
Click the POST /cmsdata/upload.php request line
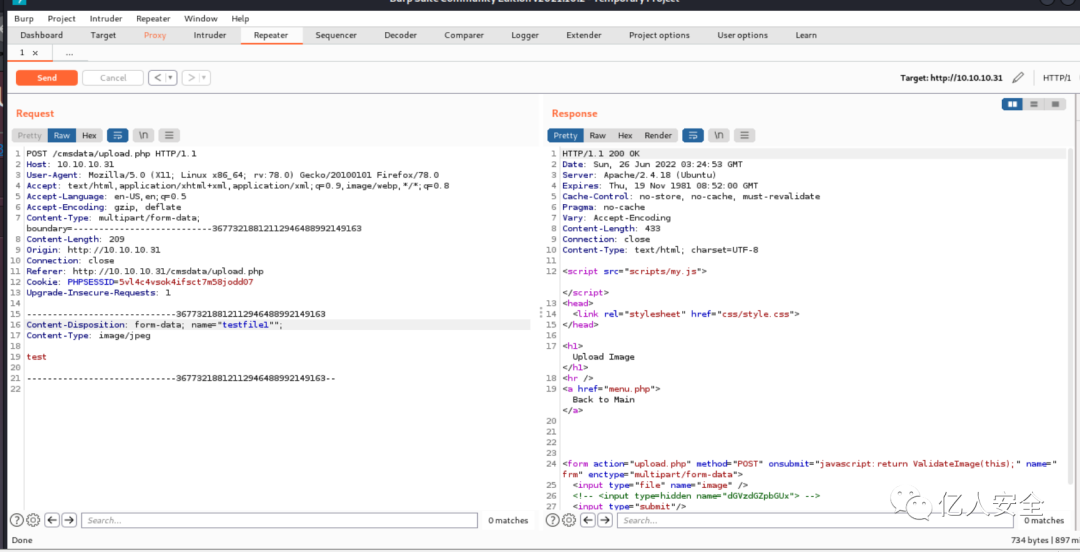click(x=112, y=154)
